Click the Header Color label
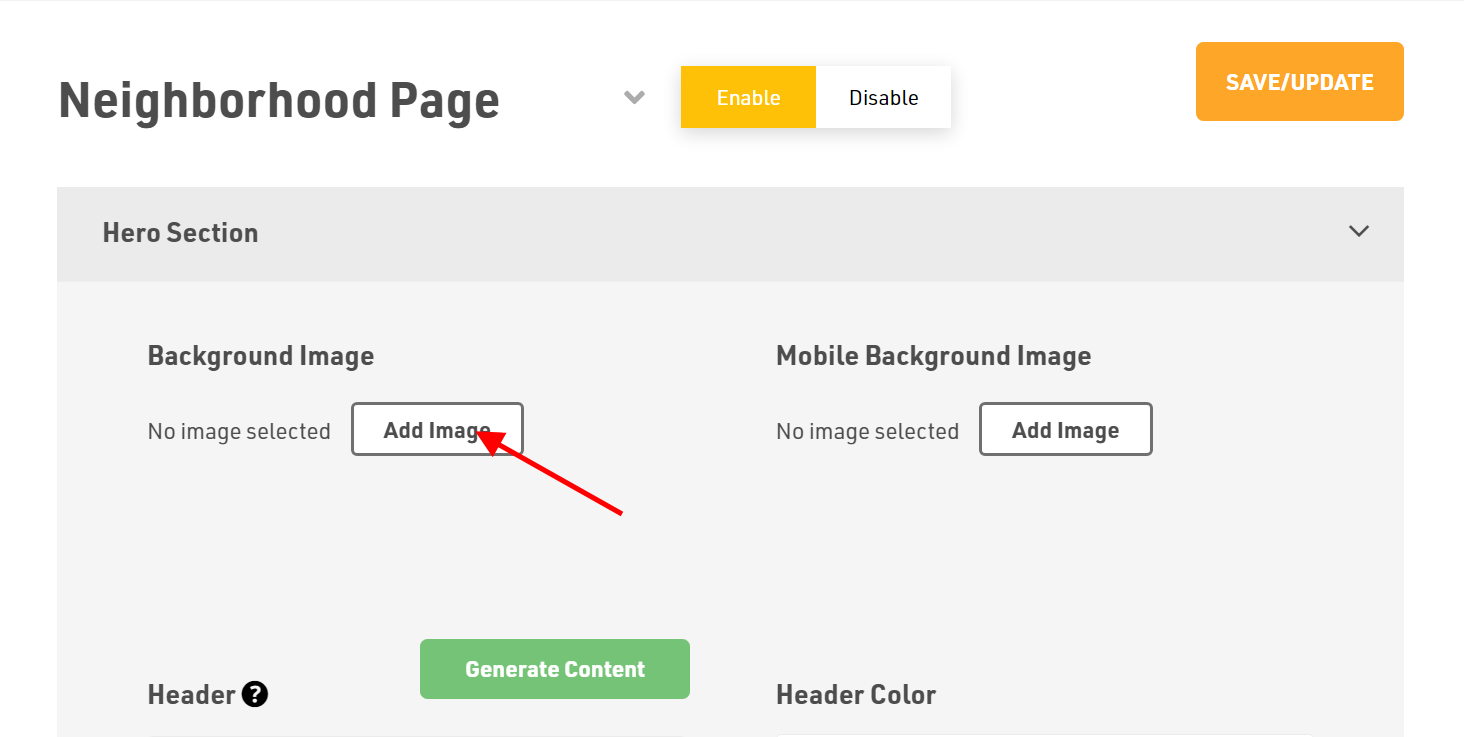This screenshot has width=1464, height=737. click(x=856, y=694)
